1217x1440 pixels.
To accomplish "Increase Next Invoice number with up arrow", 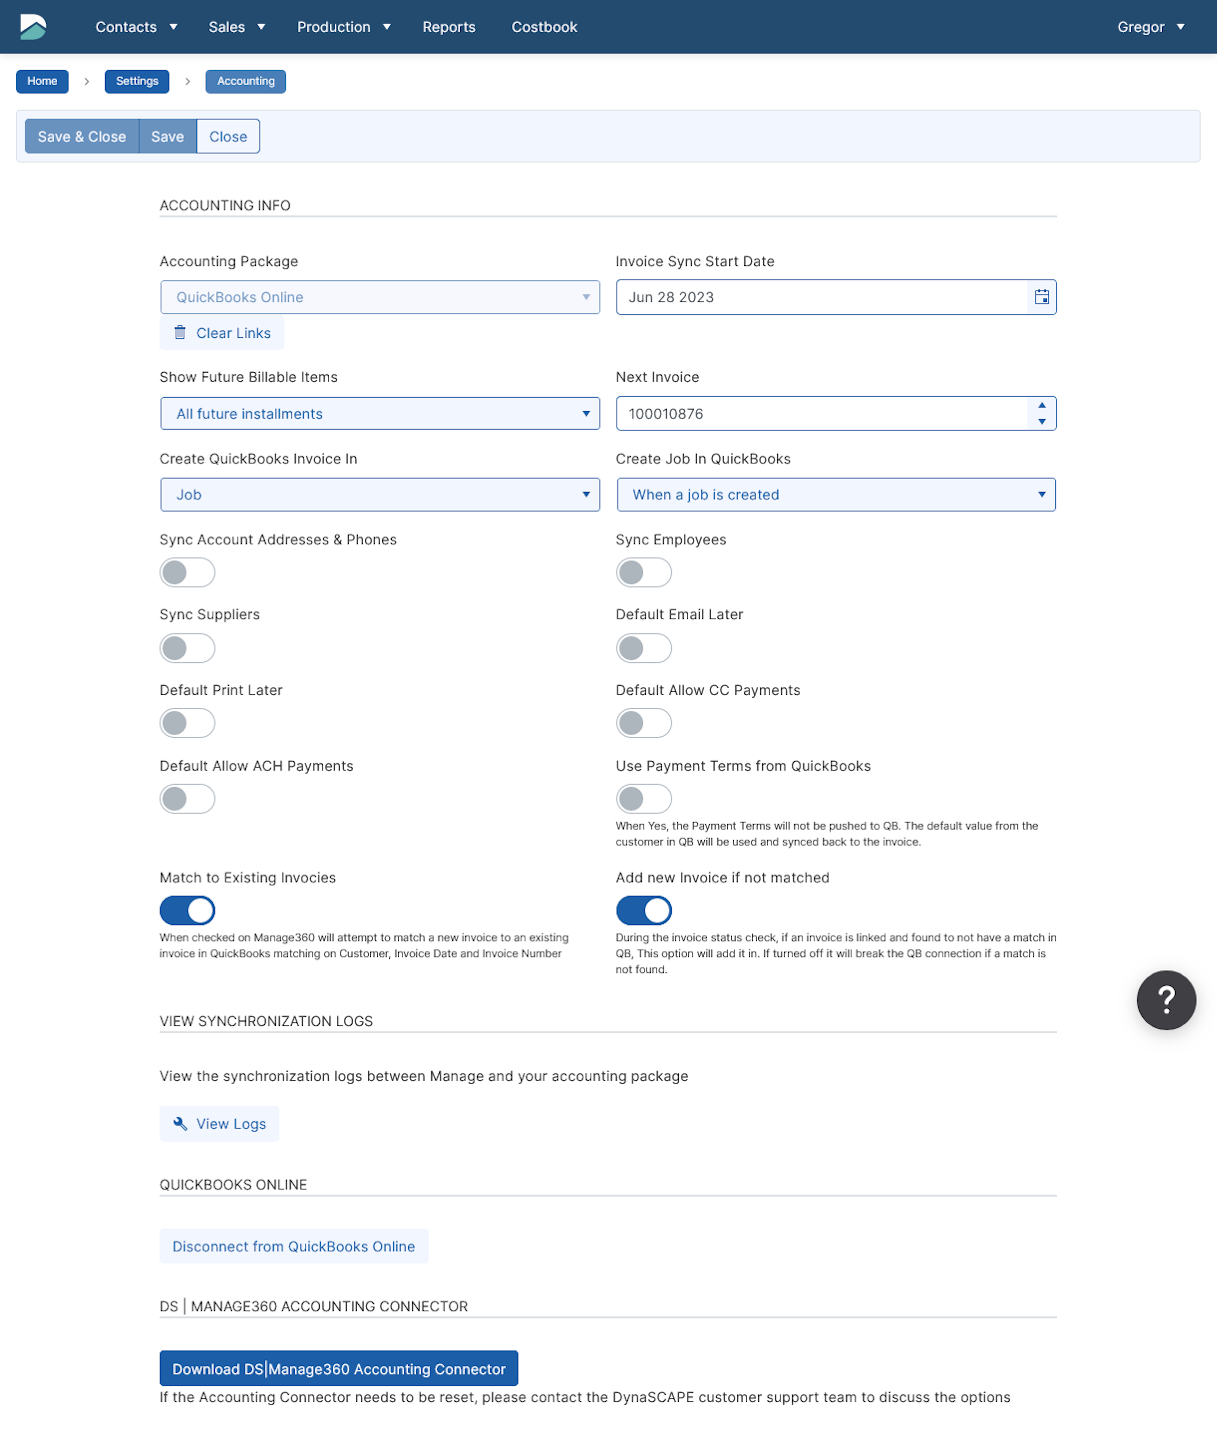I will coord(1042,406).
